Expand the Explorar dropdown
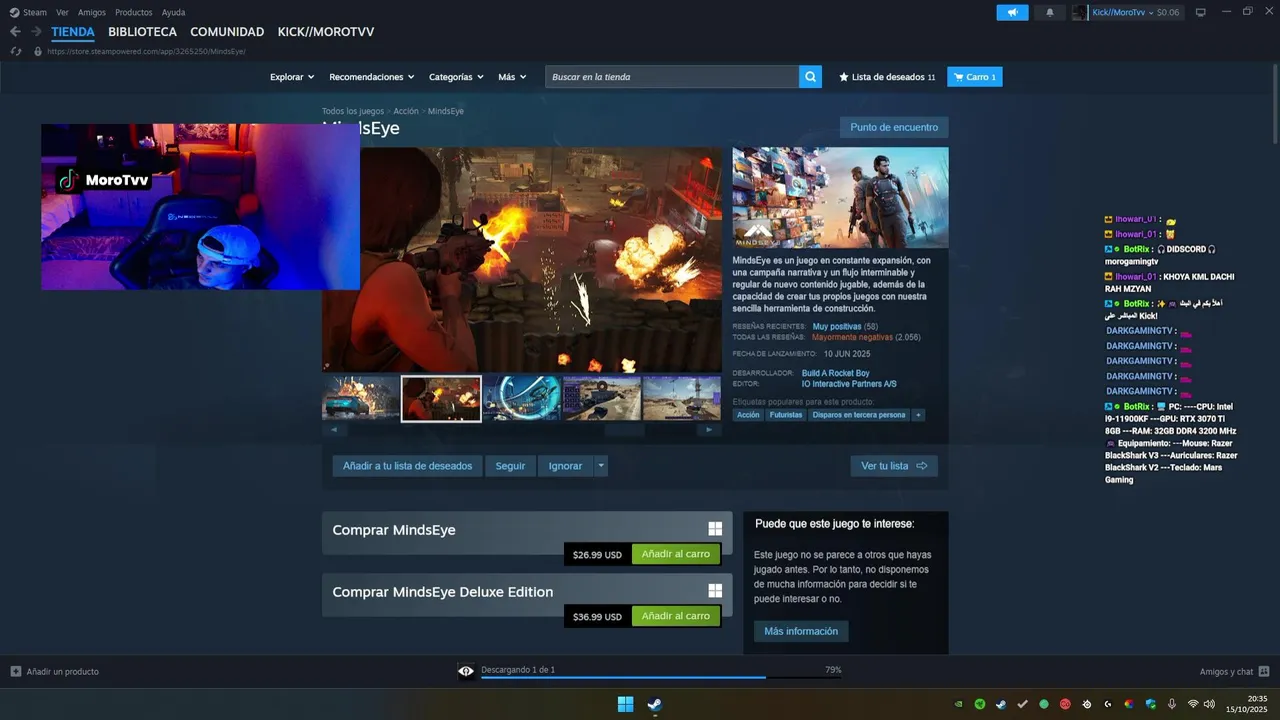 point(292,77)
